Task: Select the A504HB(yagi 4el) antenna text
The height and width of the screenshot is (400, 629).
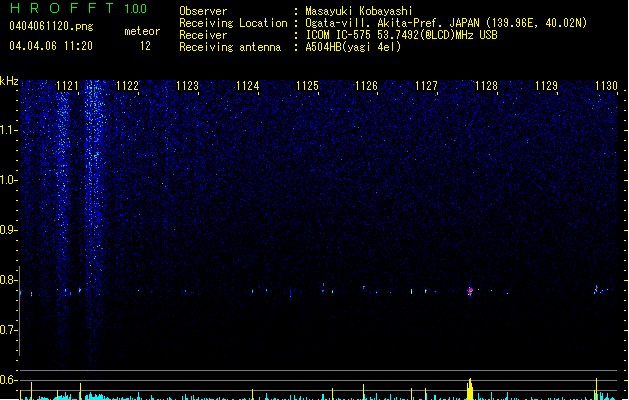Action: (x=353, y=47)
